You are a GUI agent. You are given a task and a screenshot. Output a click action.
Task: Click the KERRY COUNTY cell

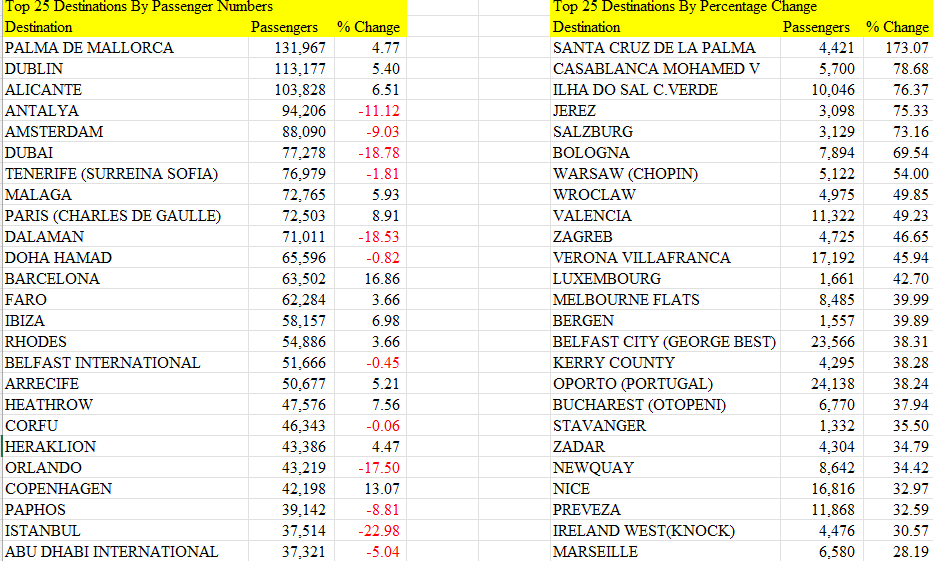pyautogui.click(x=665, y=363)
